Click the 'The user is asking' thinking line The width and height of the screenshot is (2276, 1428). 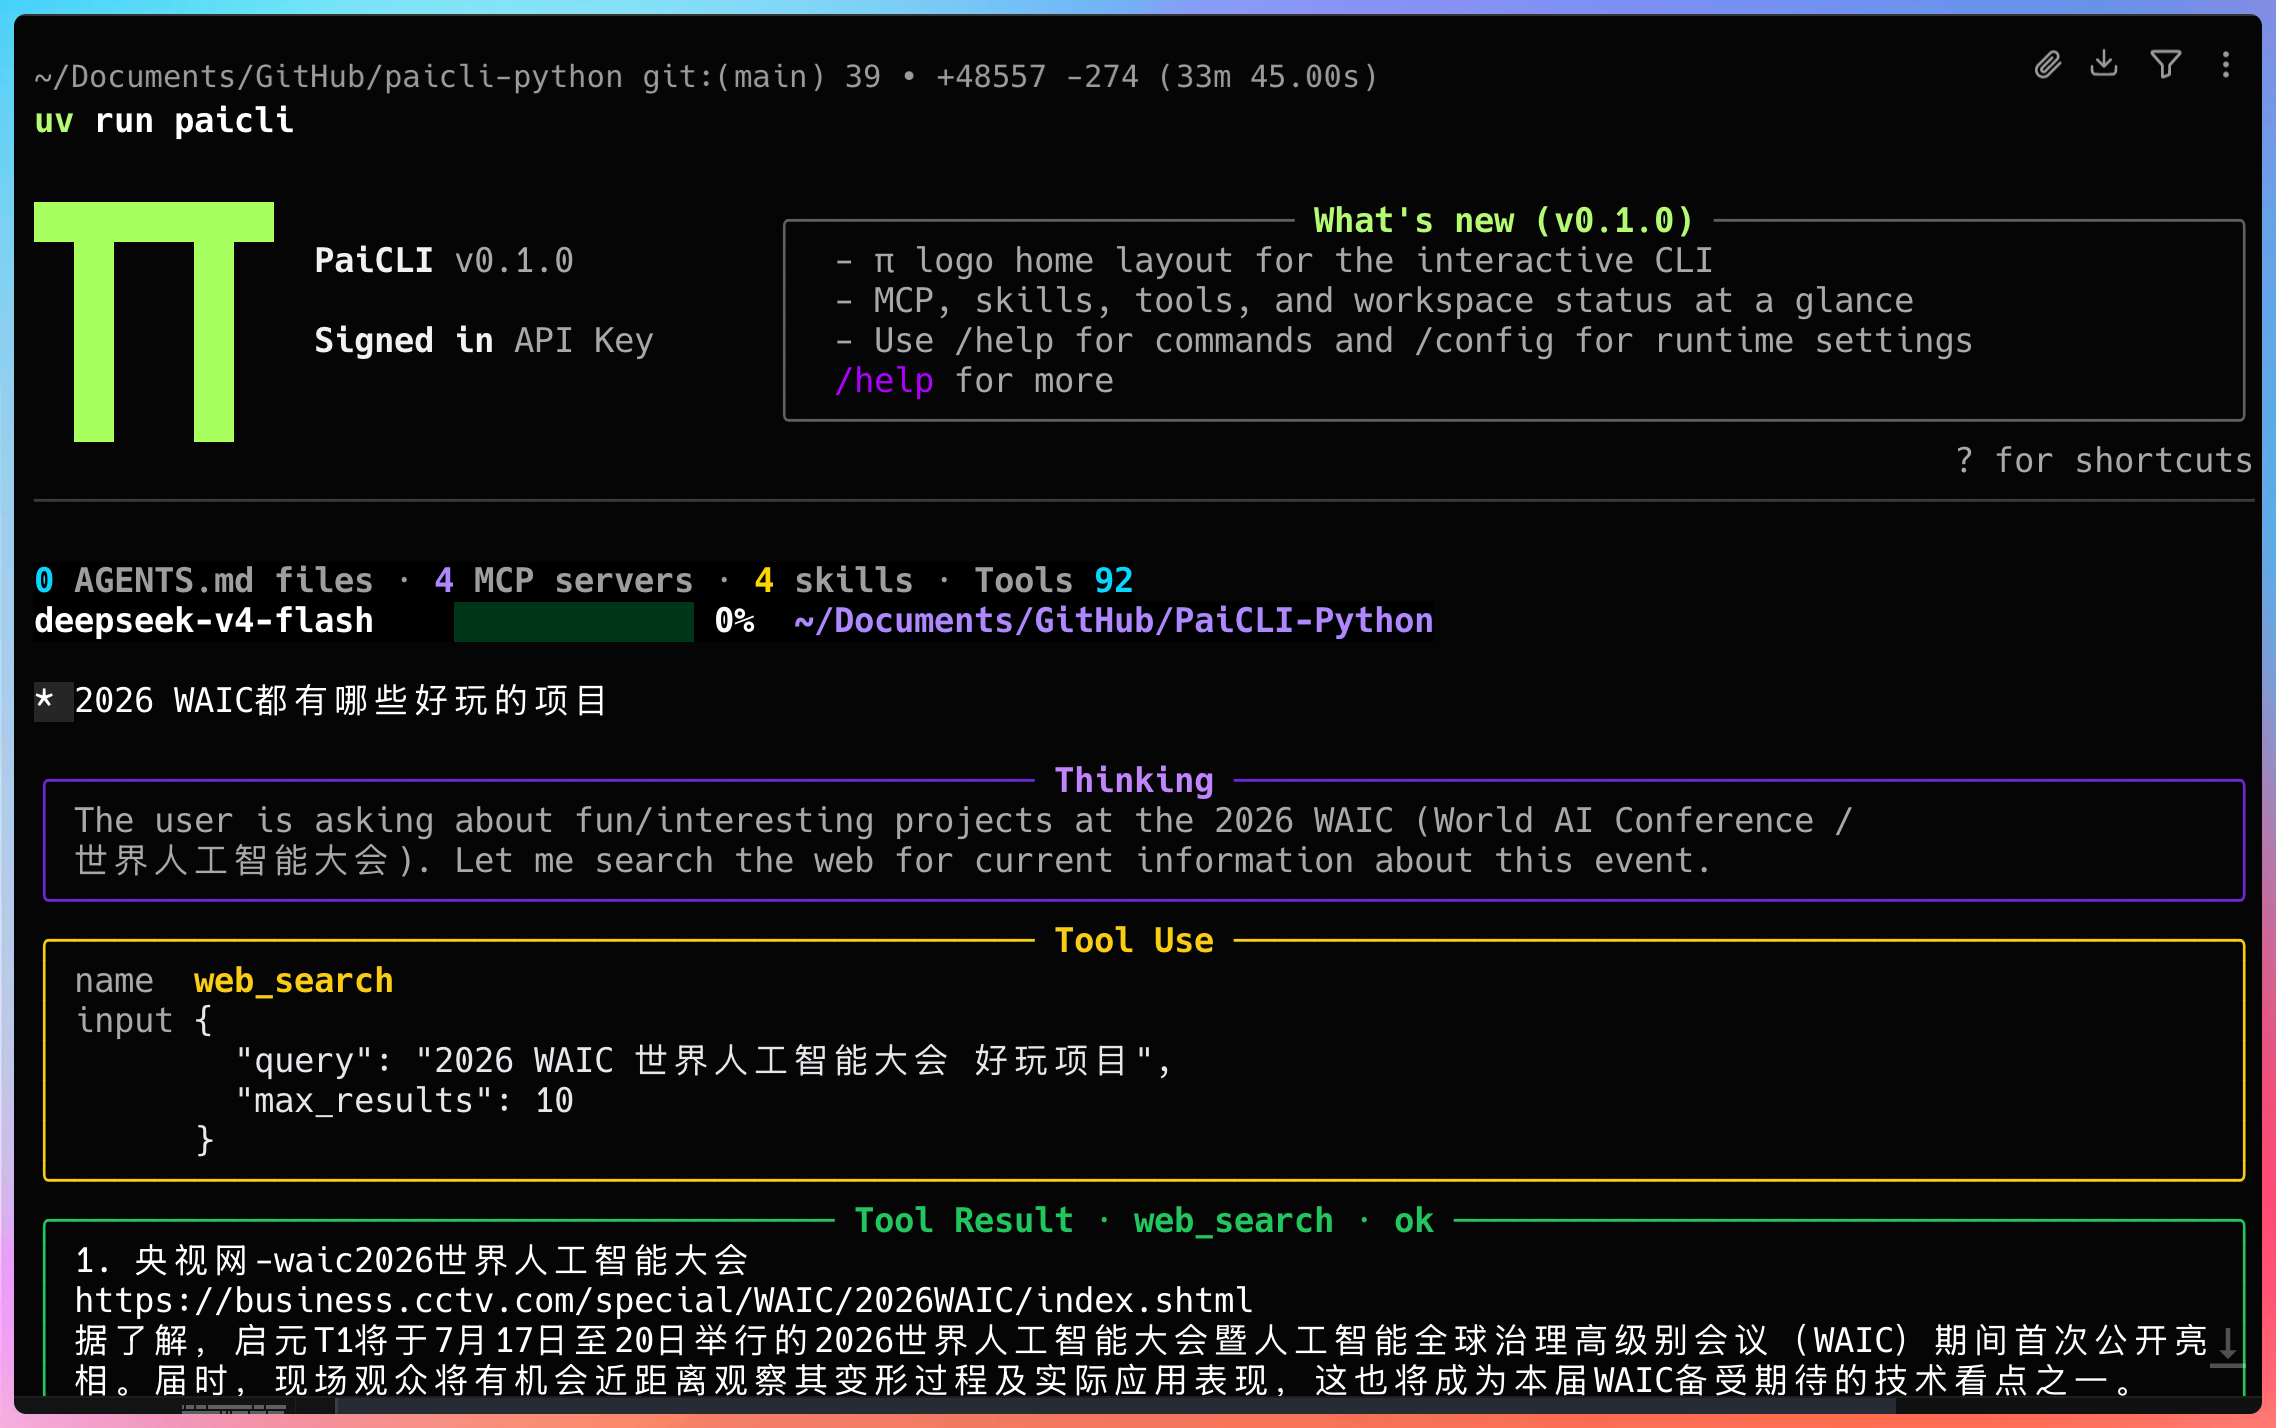(963, 821)
